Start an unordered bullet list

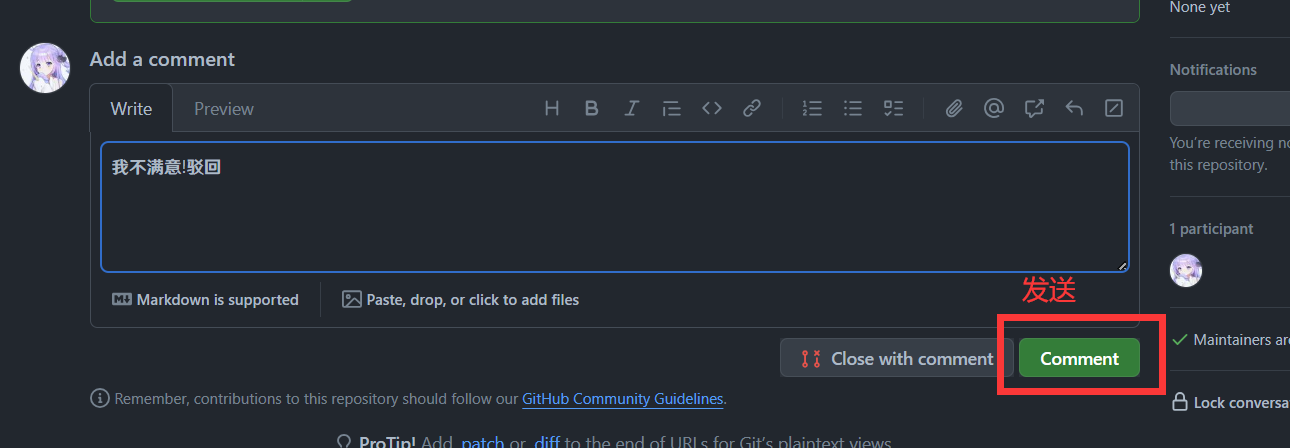coord(853,108)
